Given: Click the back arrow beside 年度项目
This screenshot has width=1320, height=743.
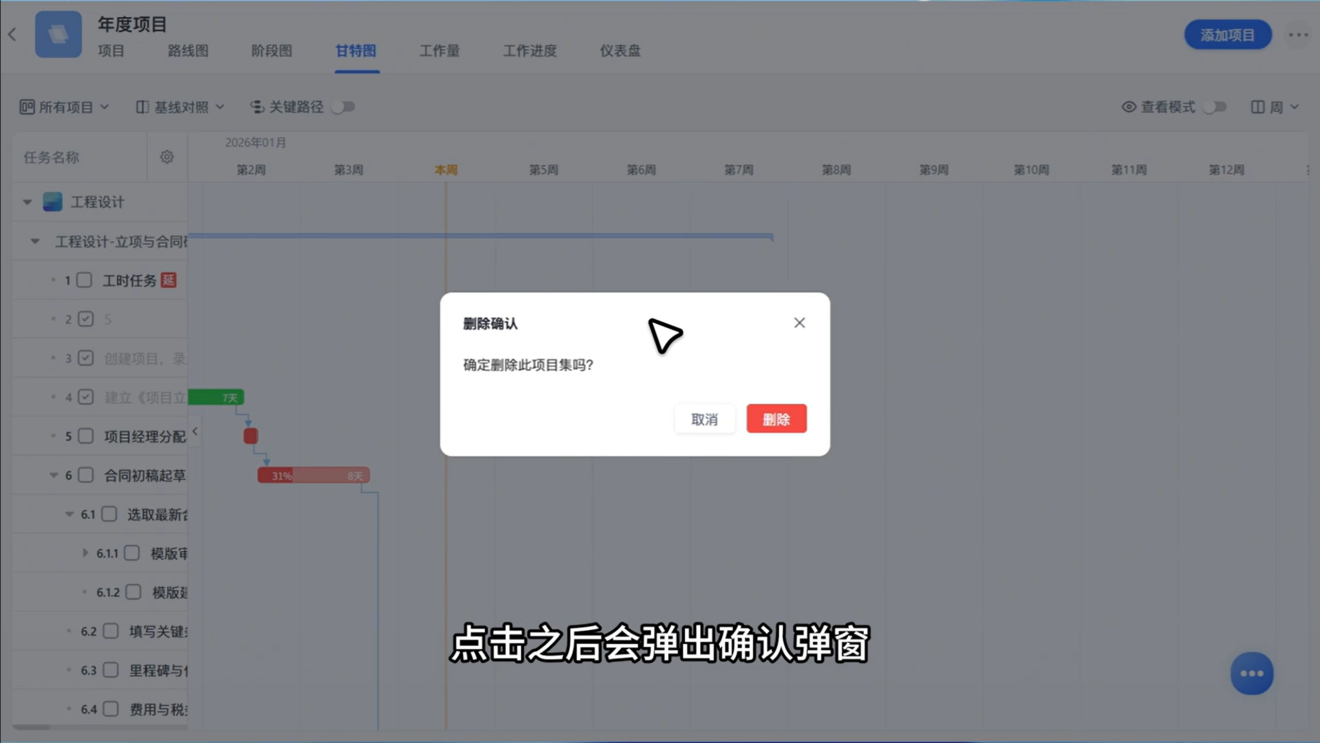Looking at the screenshot, I should click(x=13, y=35).
